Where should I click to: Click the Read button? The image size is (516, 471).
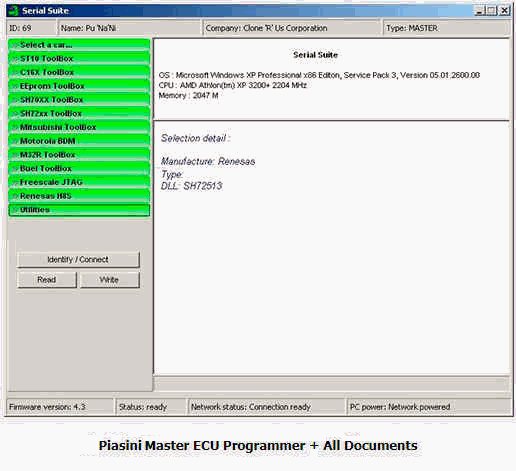point(47,279)
